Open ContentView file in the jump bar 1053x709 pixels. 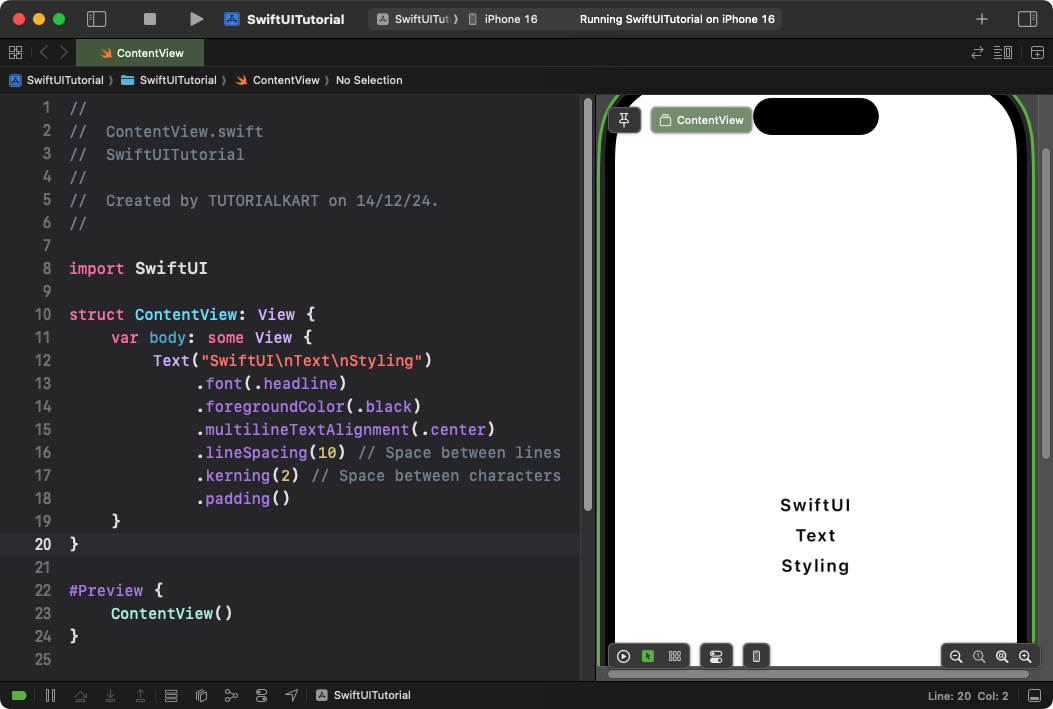pos(277,80)
